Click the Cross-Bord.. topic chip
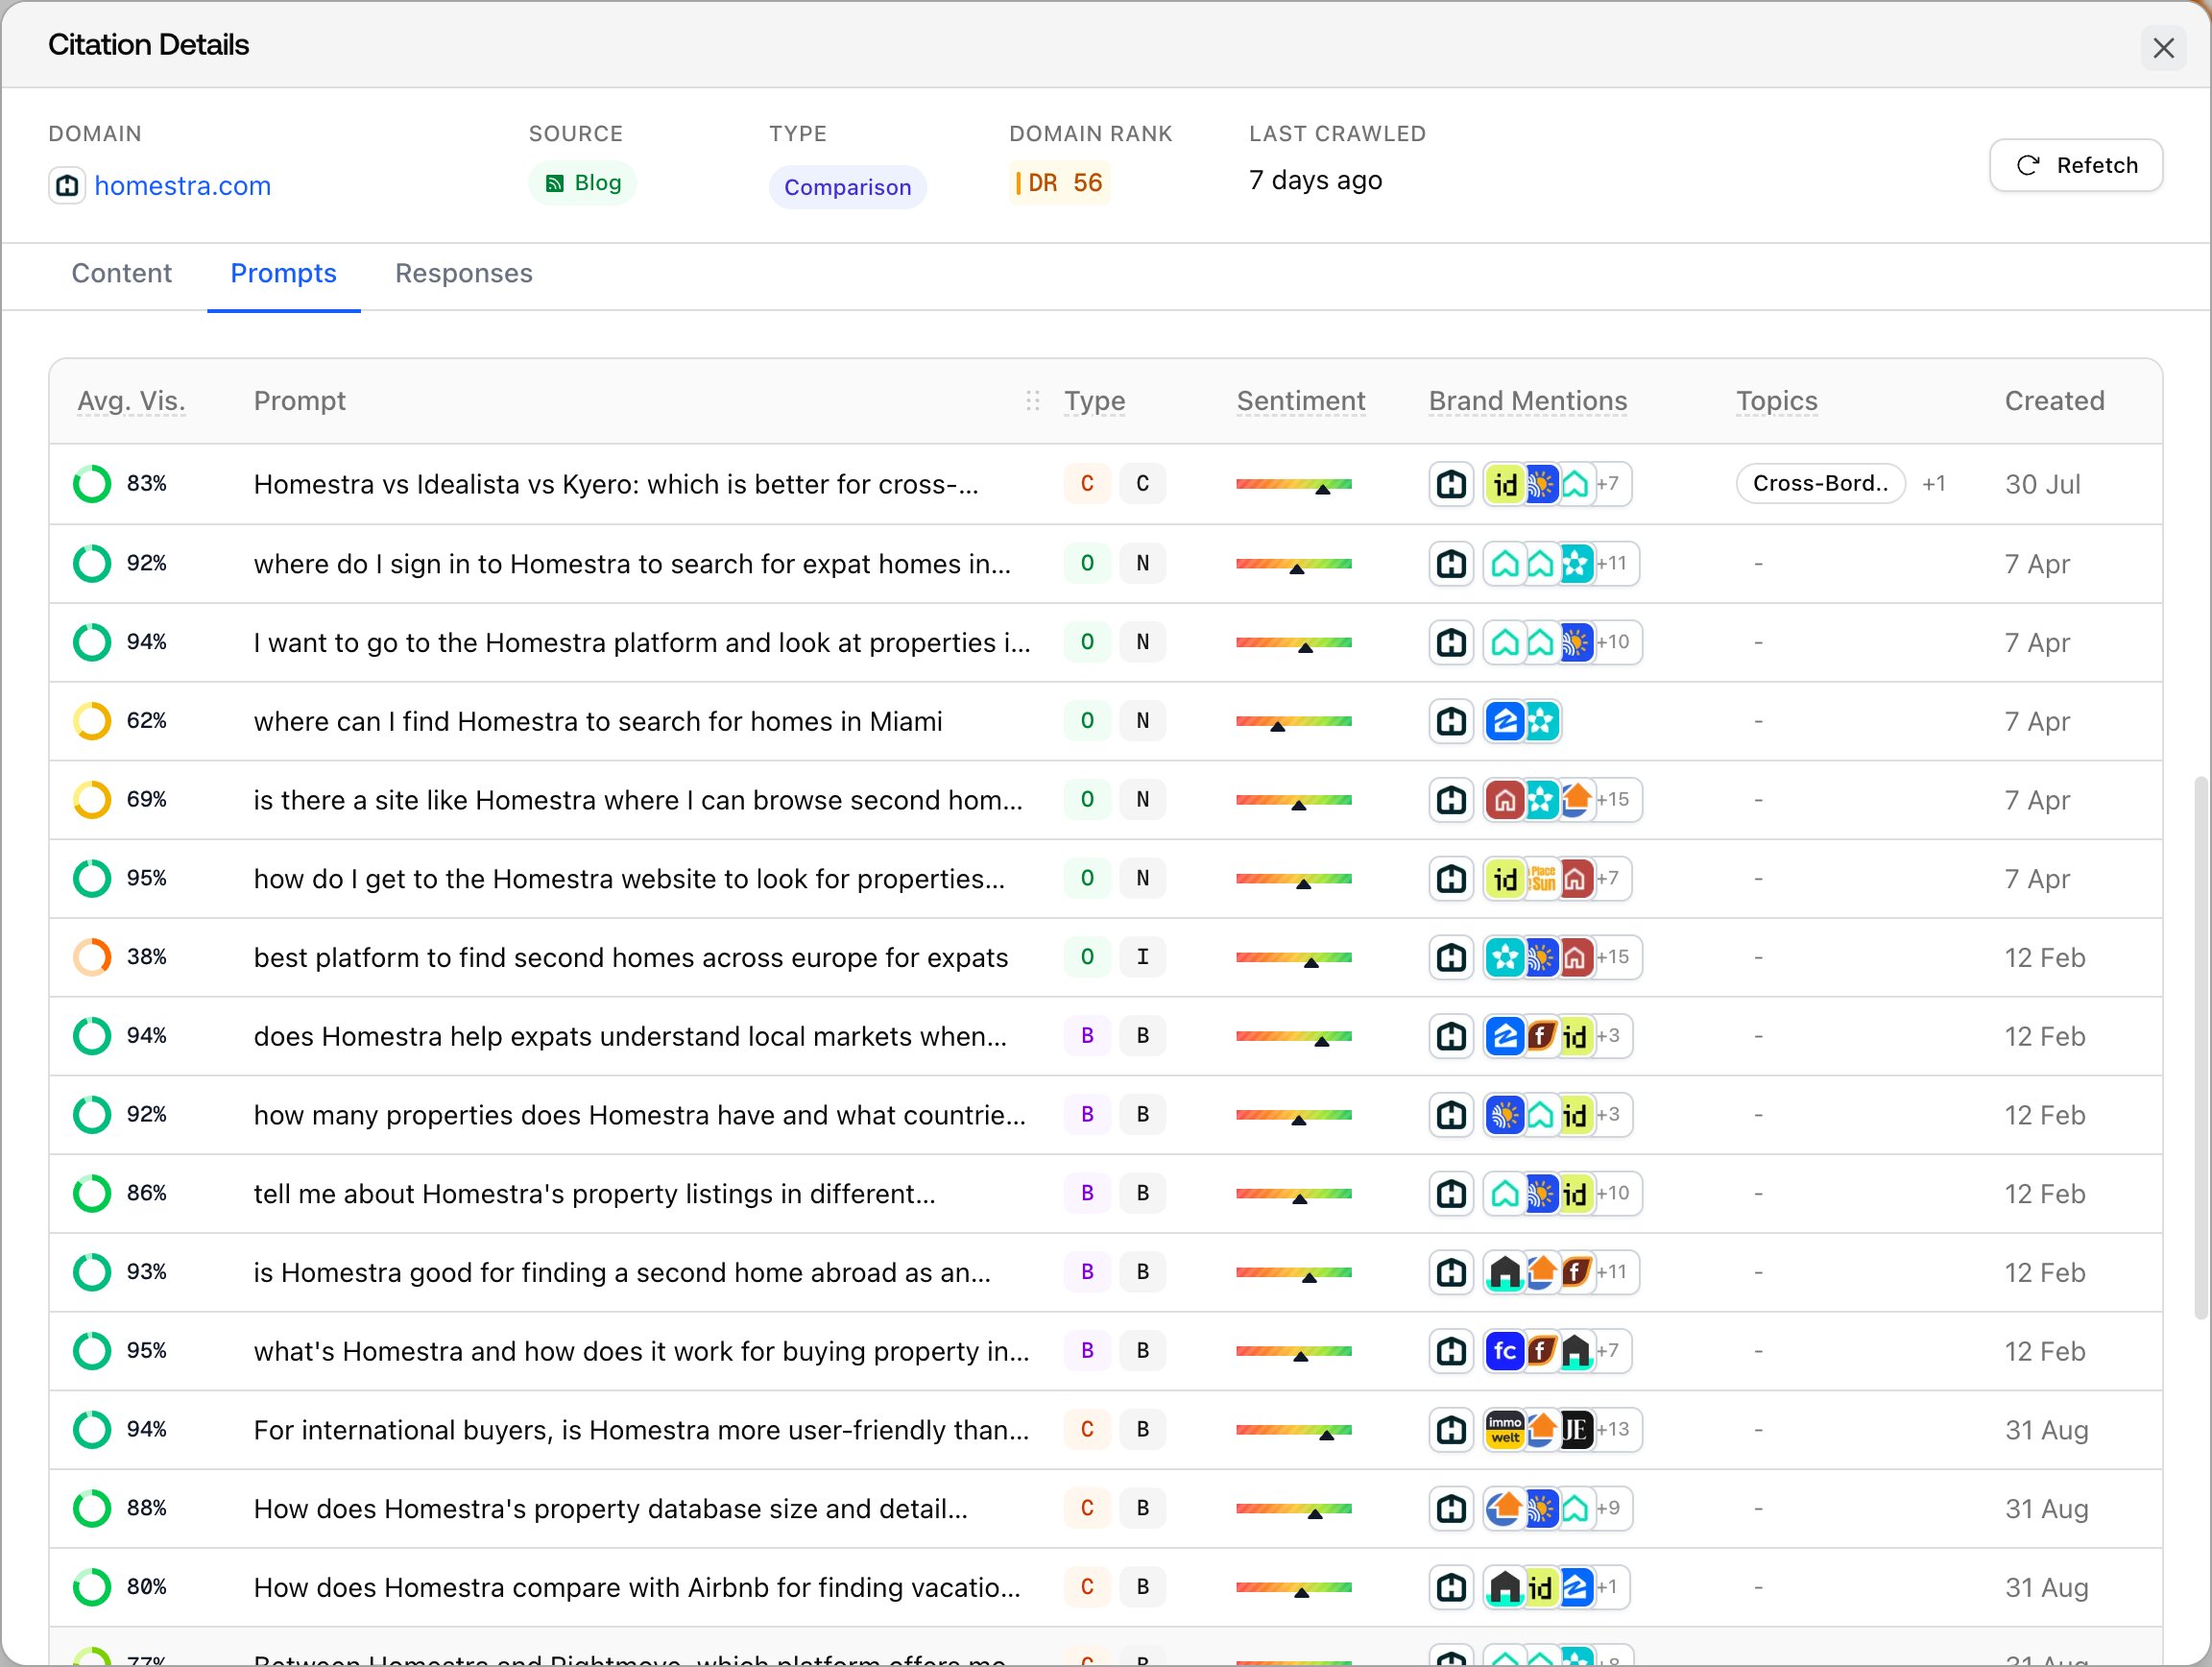This screenshot has height=1667, width=2212. [x=1820, y=484]
